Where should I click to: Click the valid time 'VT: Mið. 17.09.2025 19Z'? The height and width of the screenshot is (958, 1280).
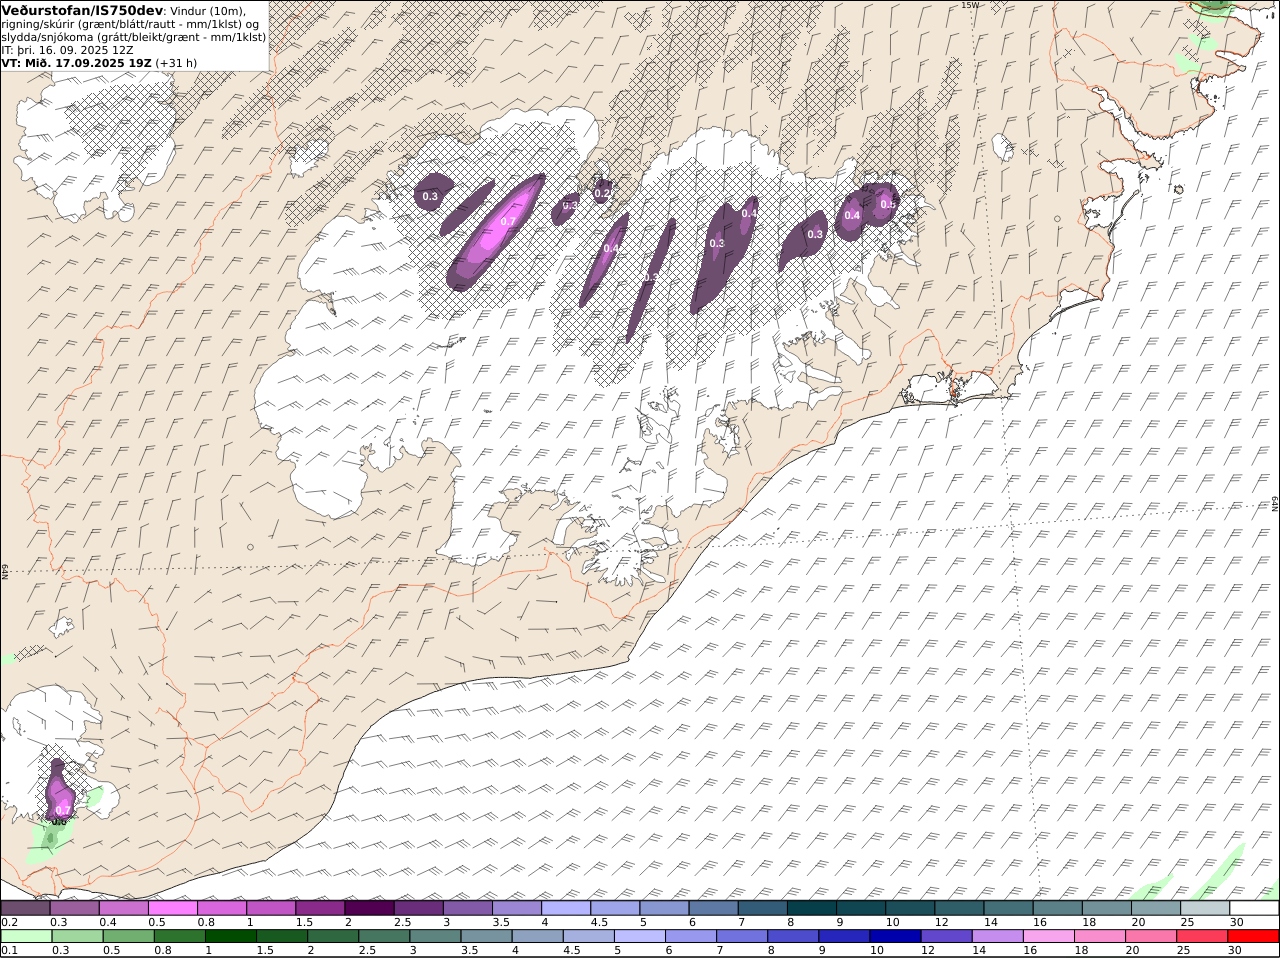[76, 62]
